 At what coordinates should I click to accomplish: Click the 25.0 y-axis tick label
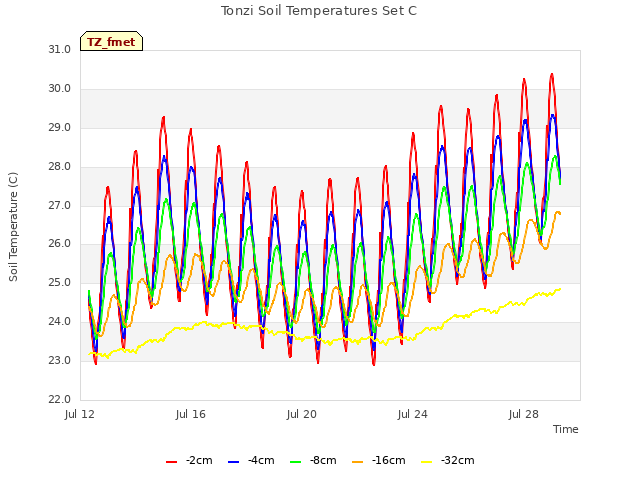pyautogui.click(x=60, y=282)
